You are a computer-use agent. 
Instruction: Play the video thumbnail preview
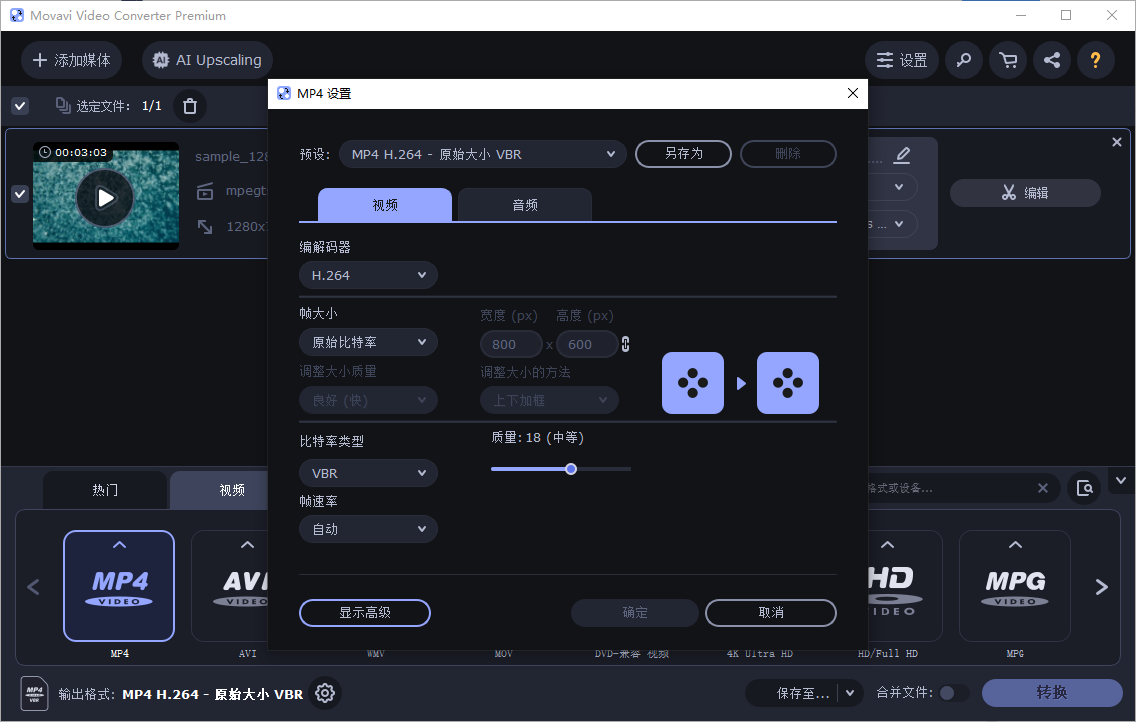105,197
